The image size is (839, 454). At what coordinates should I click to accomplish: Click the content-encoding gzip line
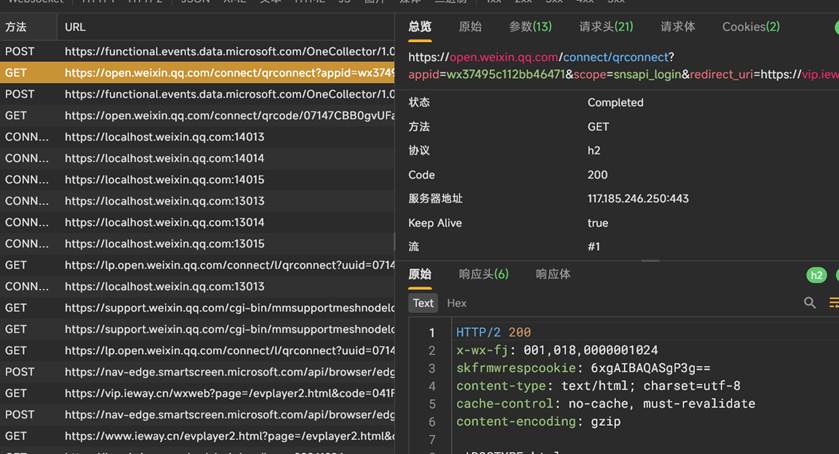(x=538, y=422)
